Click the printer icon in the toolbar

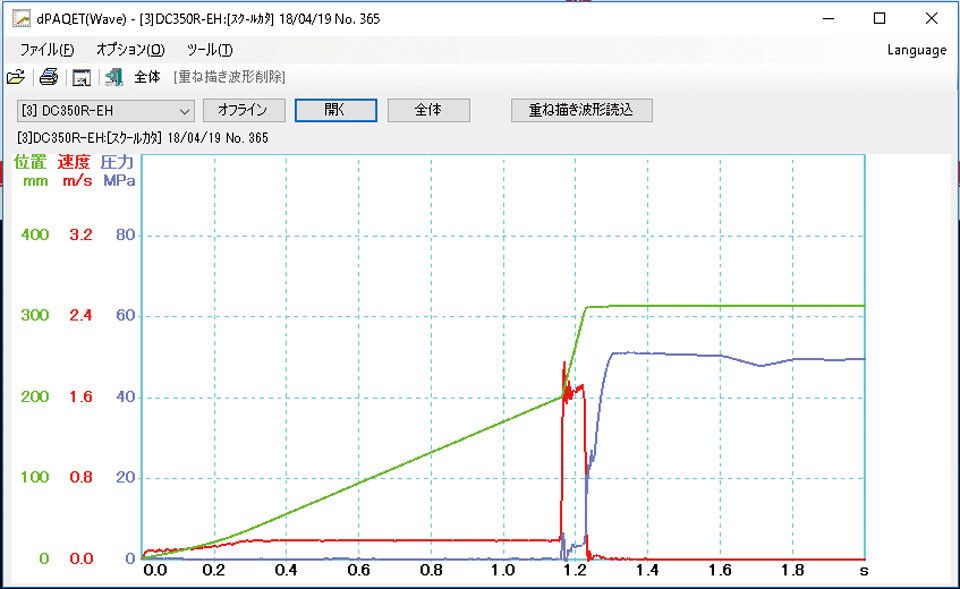pos(48,77)
